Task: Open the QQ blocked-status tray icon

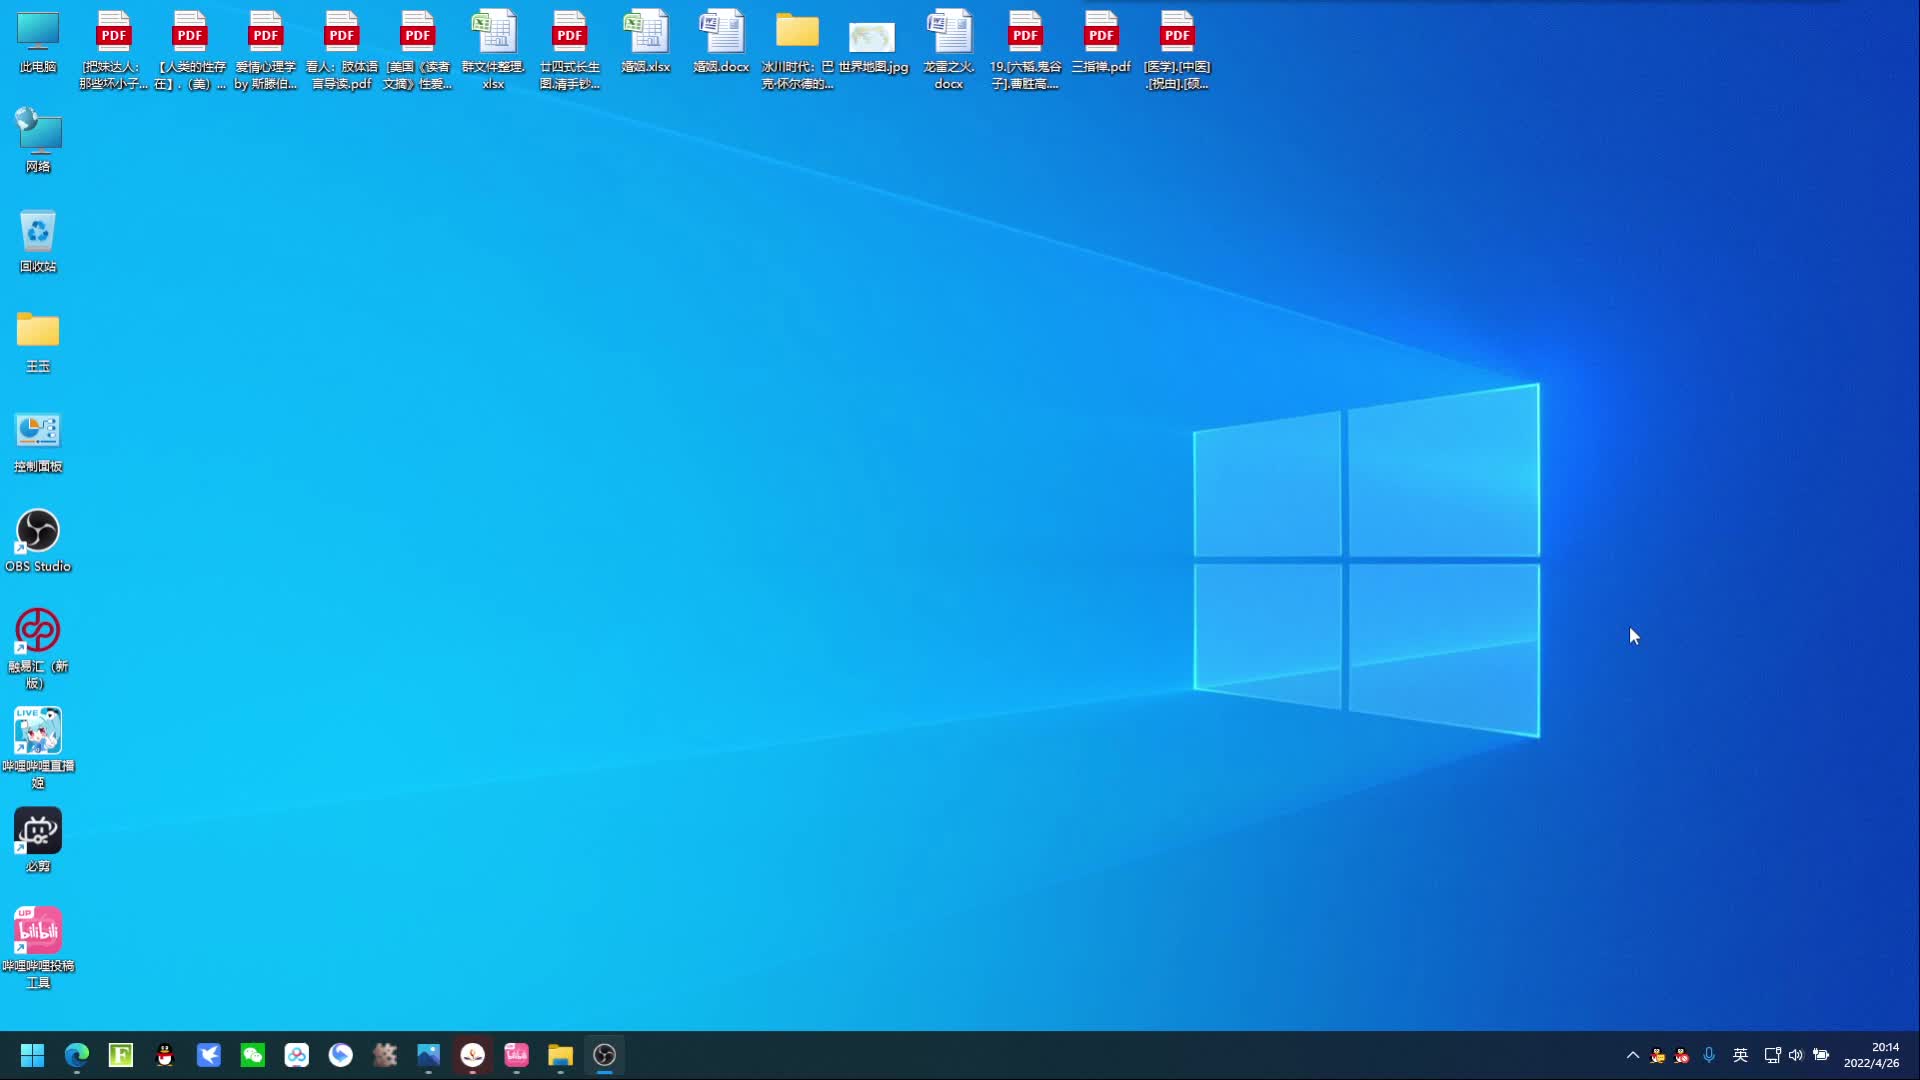Action: point(1683,1055)
